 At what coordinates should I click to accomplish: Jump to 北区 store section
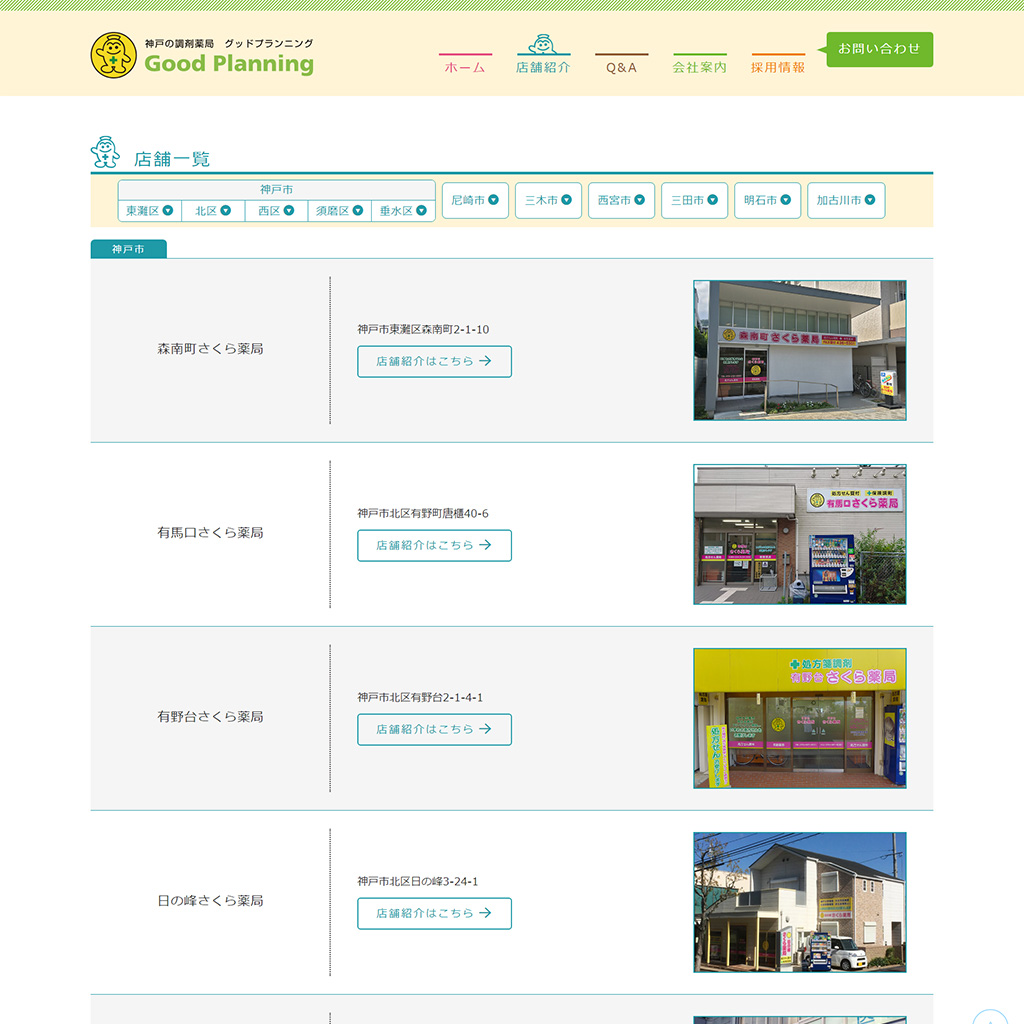[213, 210]
